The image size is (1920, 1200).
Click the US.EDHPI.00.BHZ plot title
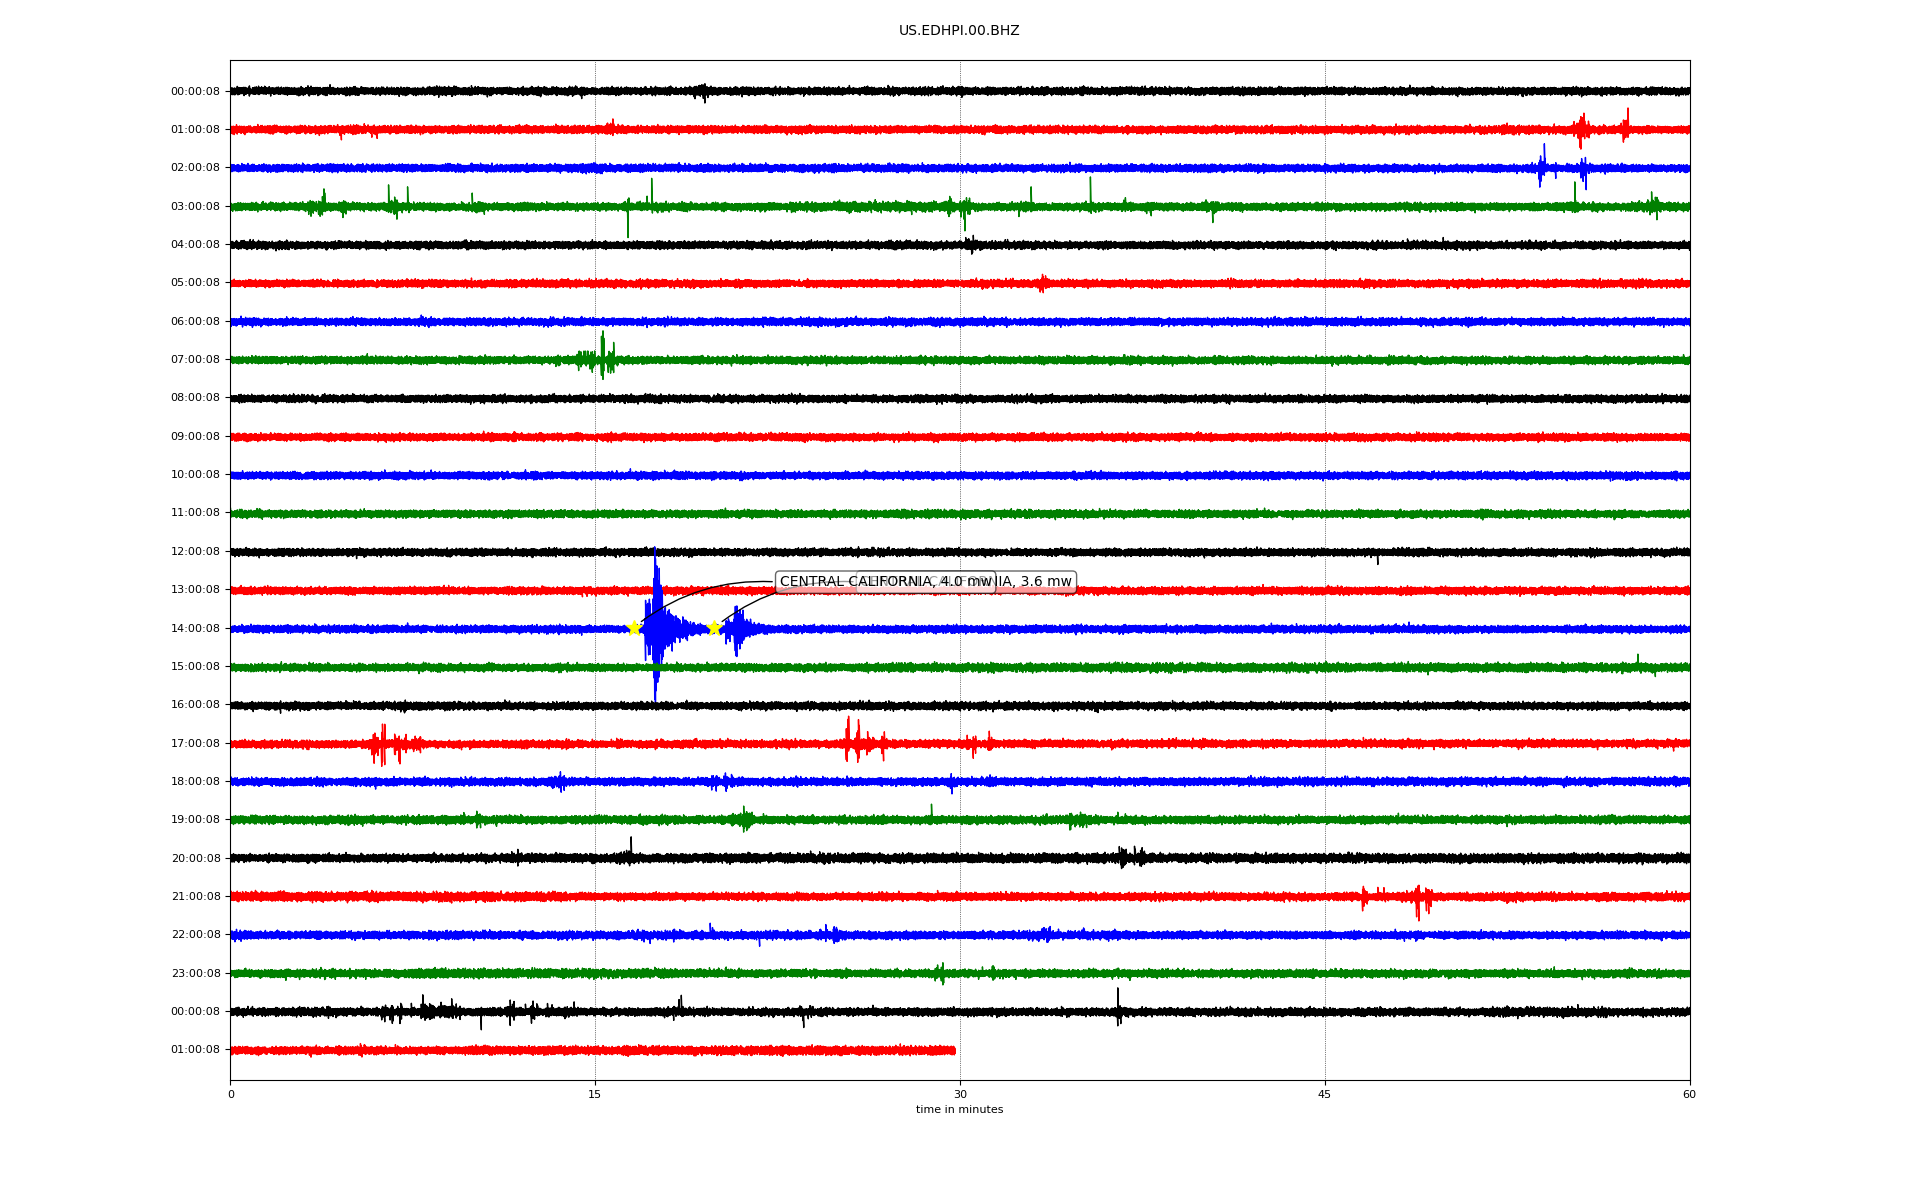[x=959, y=31]
